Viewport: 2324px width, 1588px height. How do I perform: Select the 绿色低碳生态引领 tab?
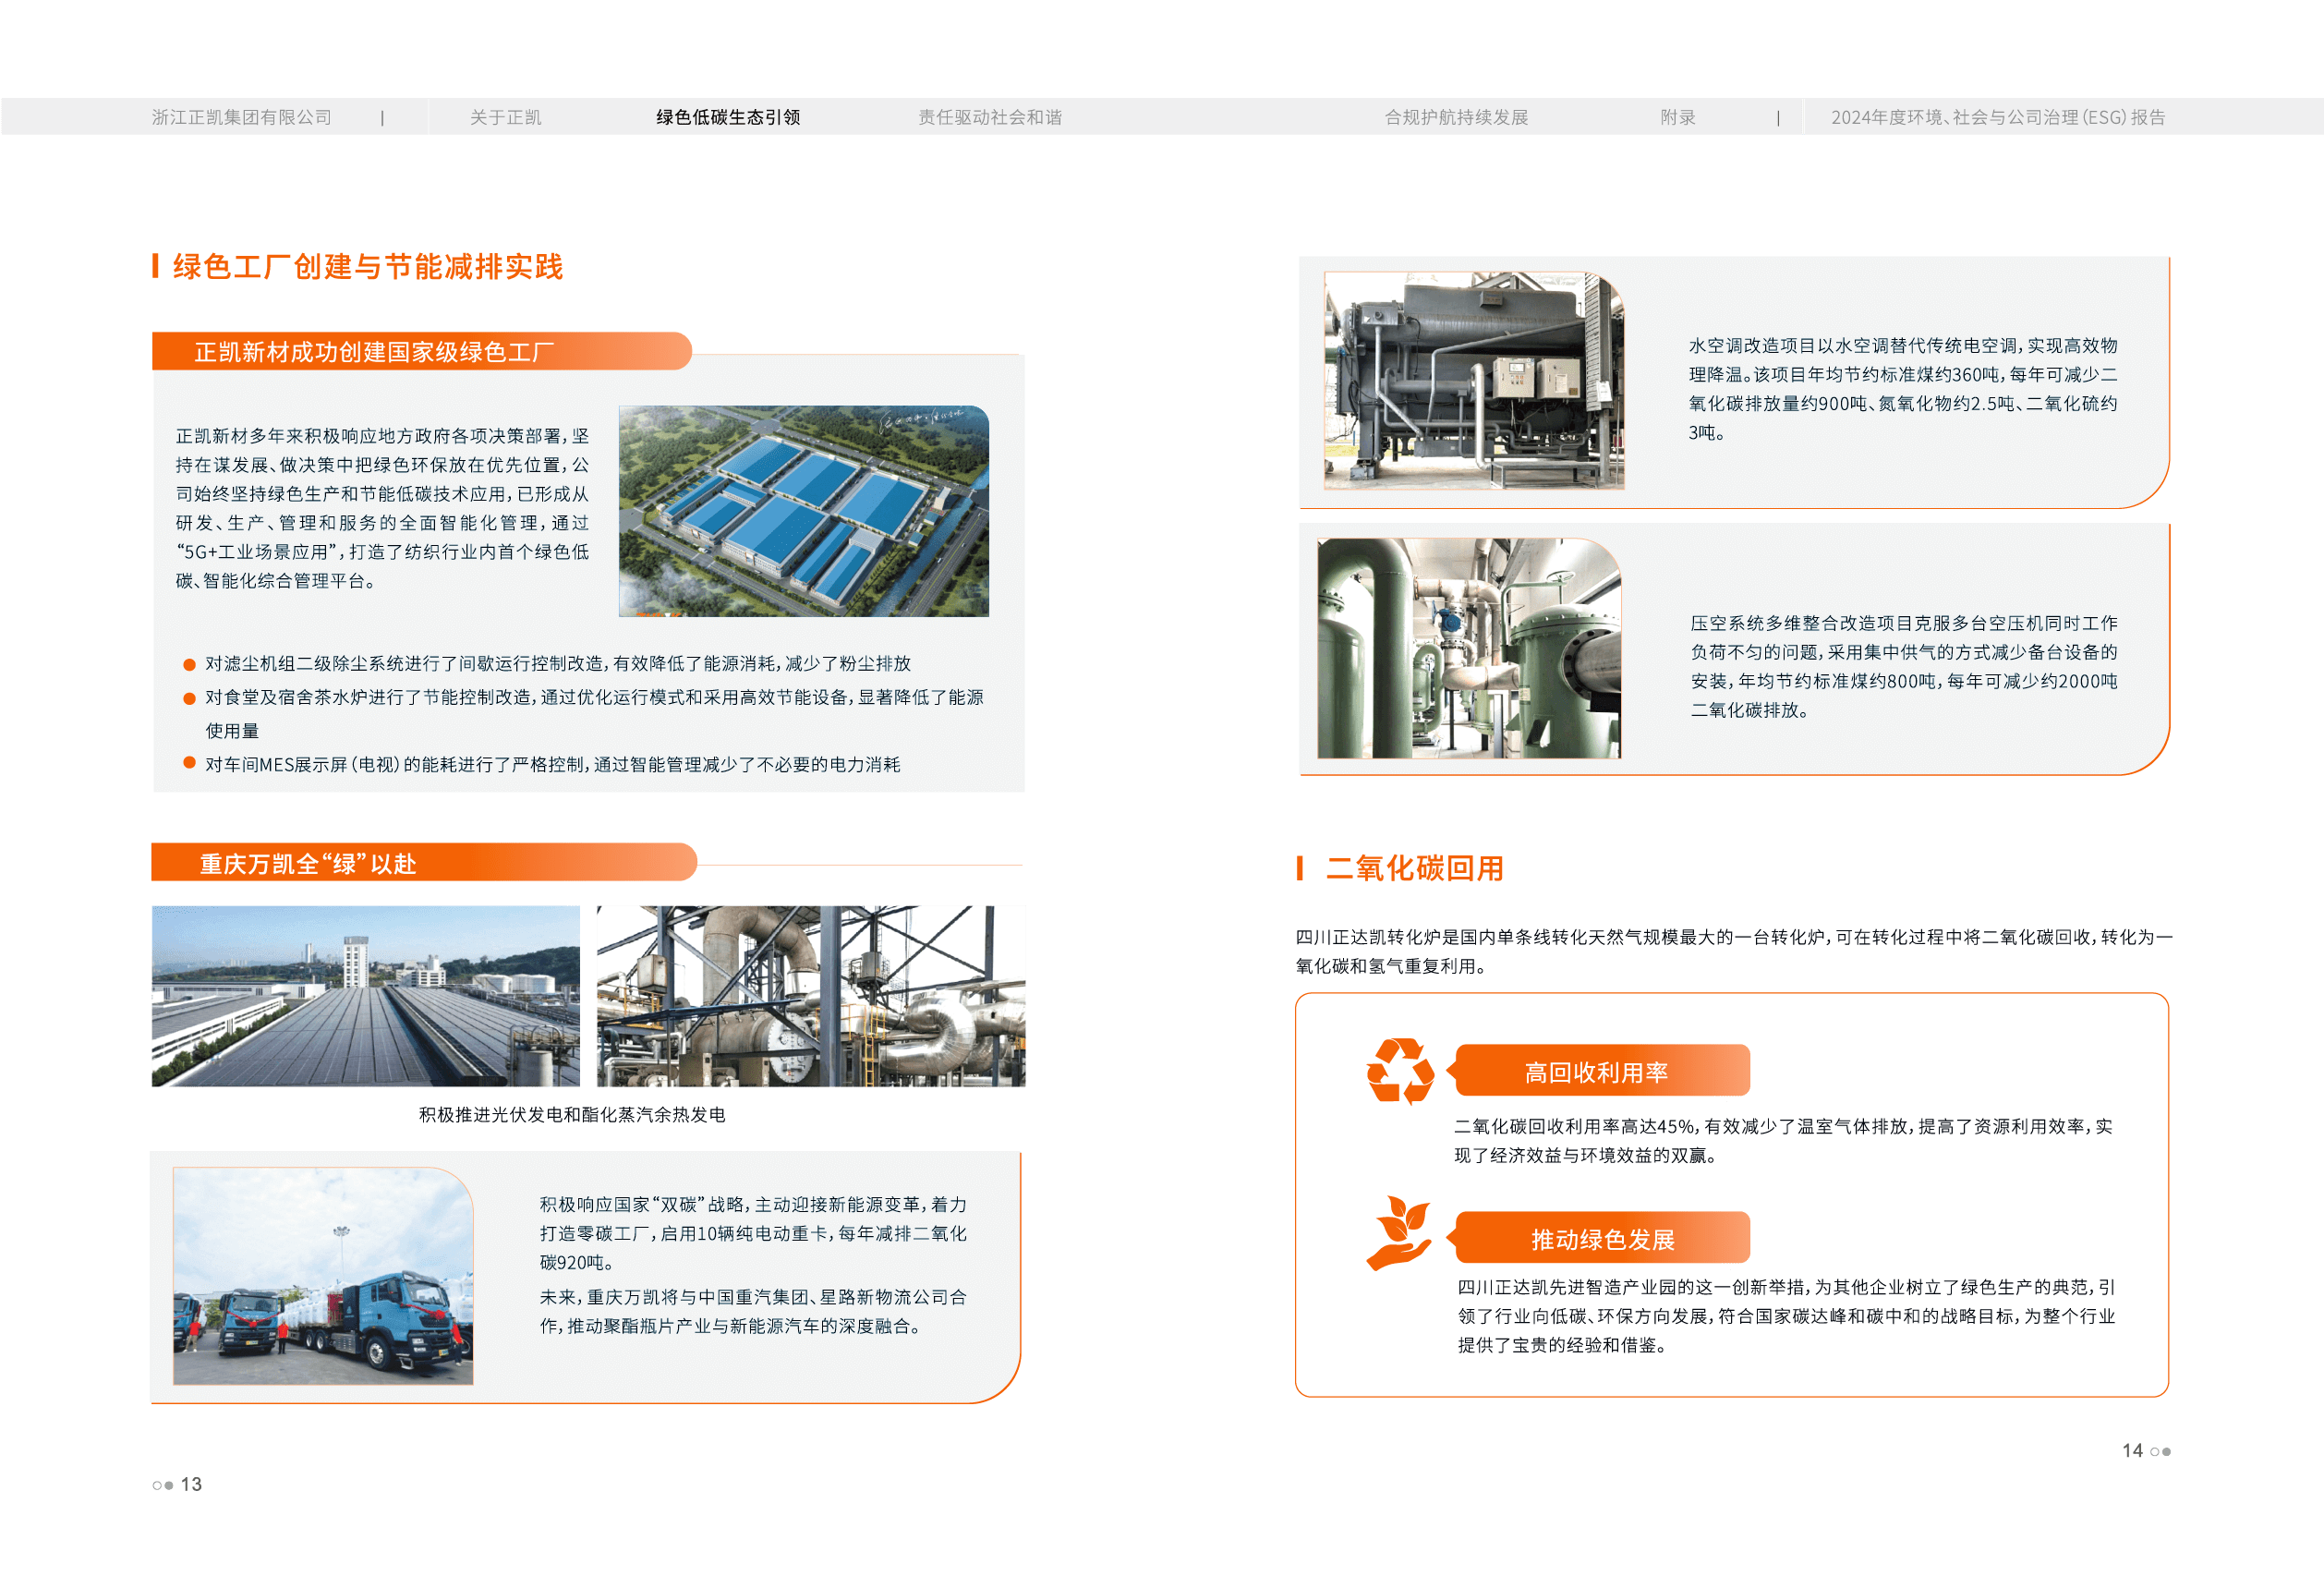(x=727, y=117)
